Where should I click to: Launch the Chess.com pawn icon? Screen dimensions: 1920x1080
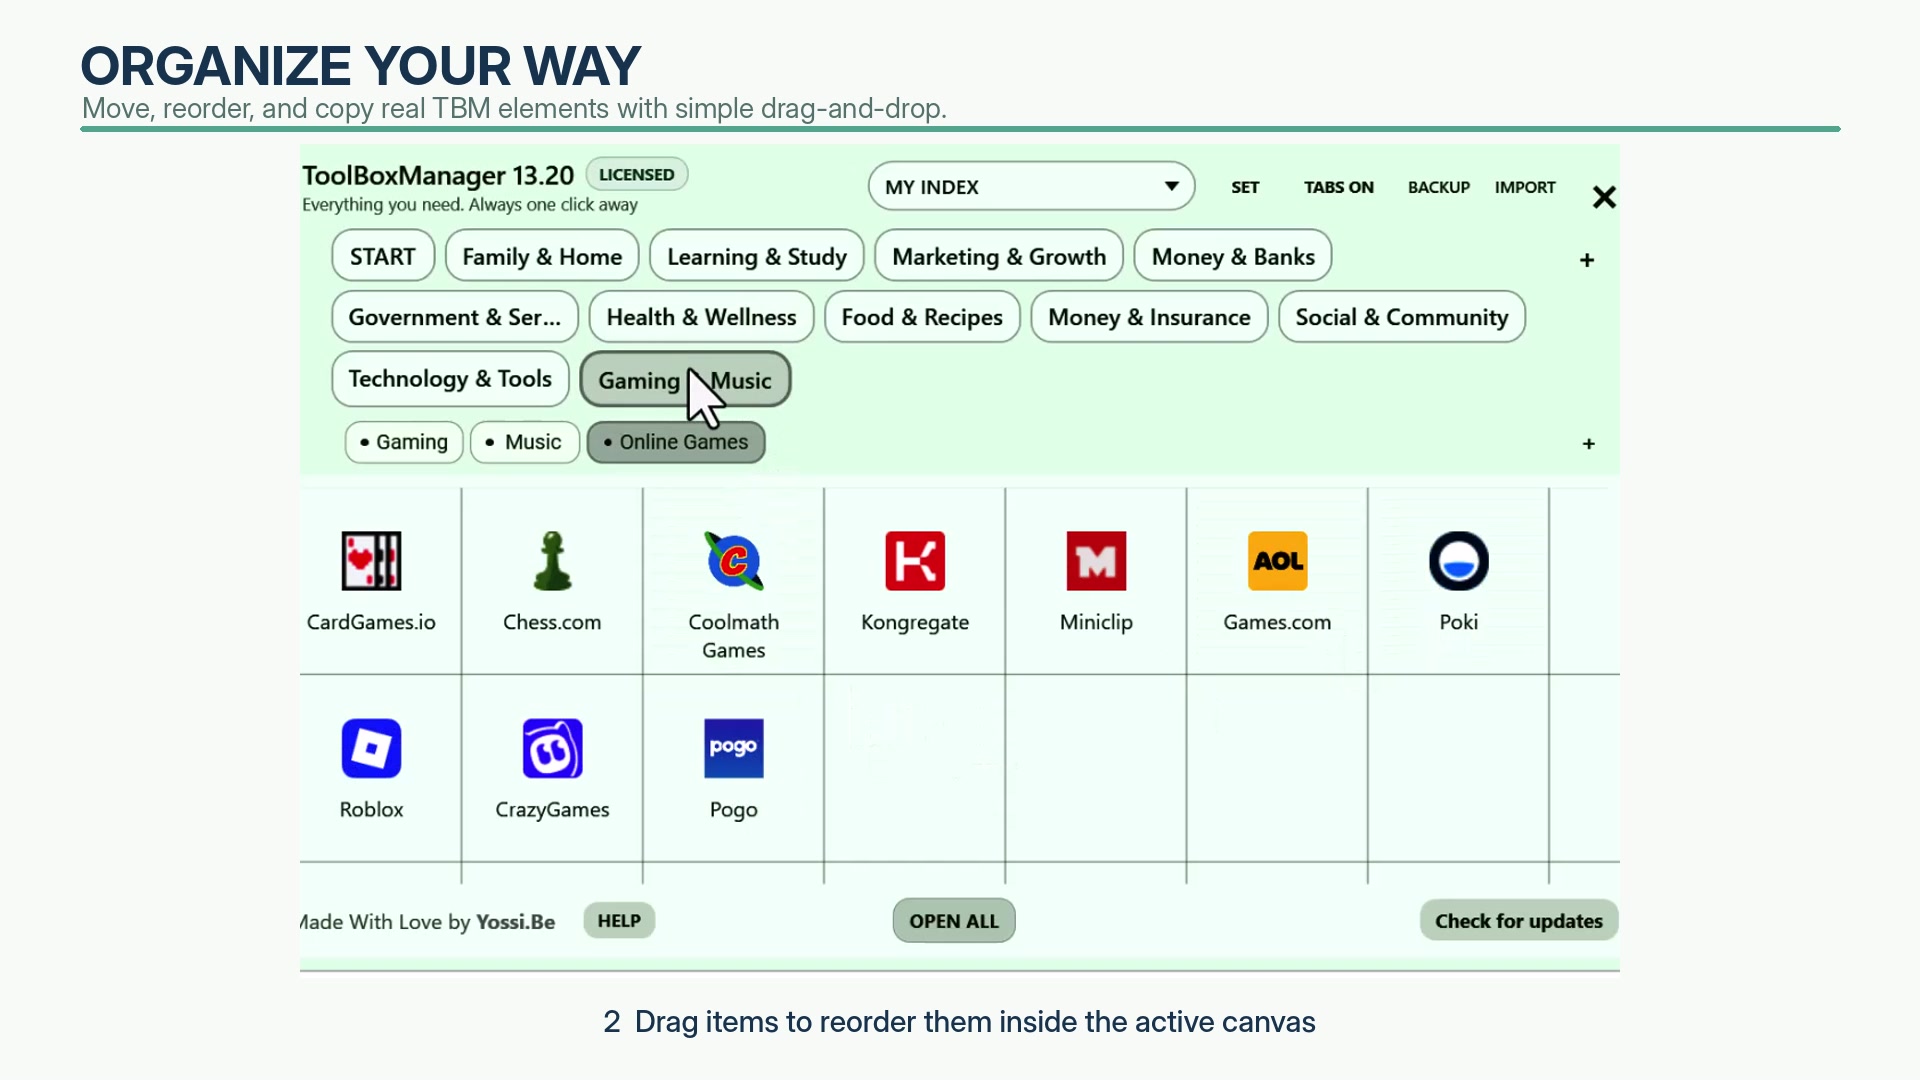[x=552, y=561]
